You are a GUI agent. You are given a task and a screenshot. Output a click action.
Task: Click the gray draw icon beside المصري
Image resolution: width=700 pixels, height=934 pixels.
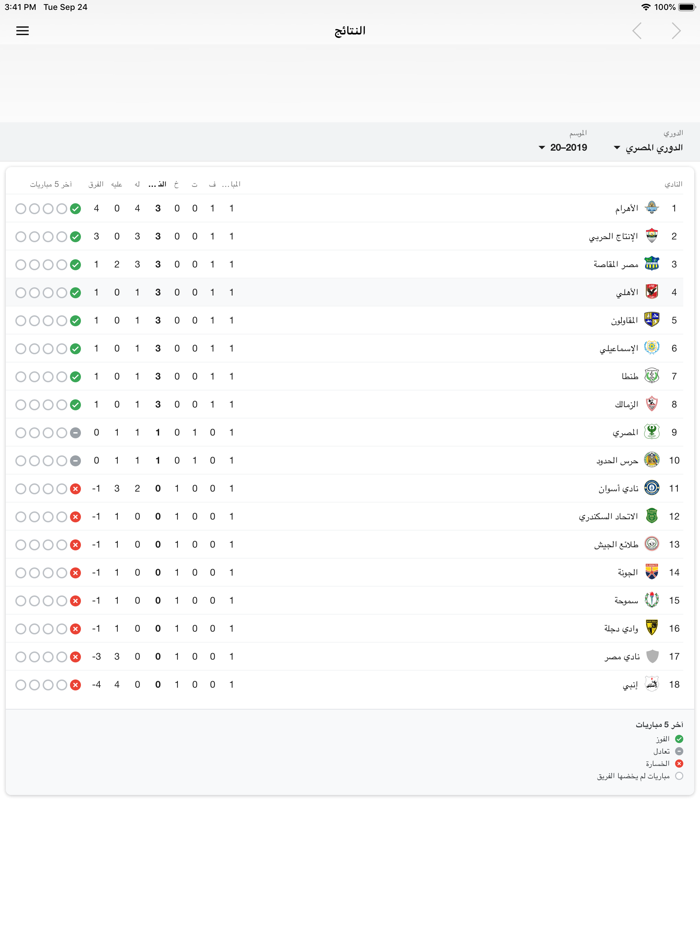pos(75,432)
